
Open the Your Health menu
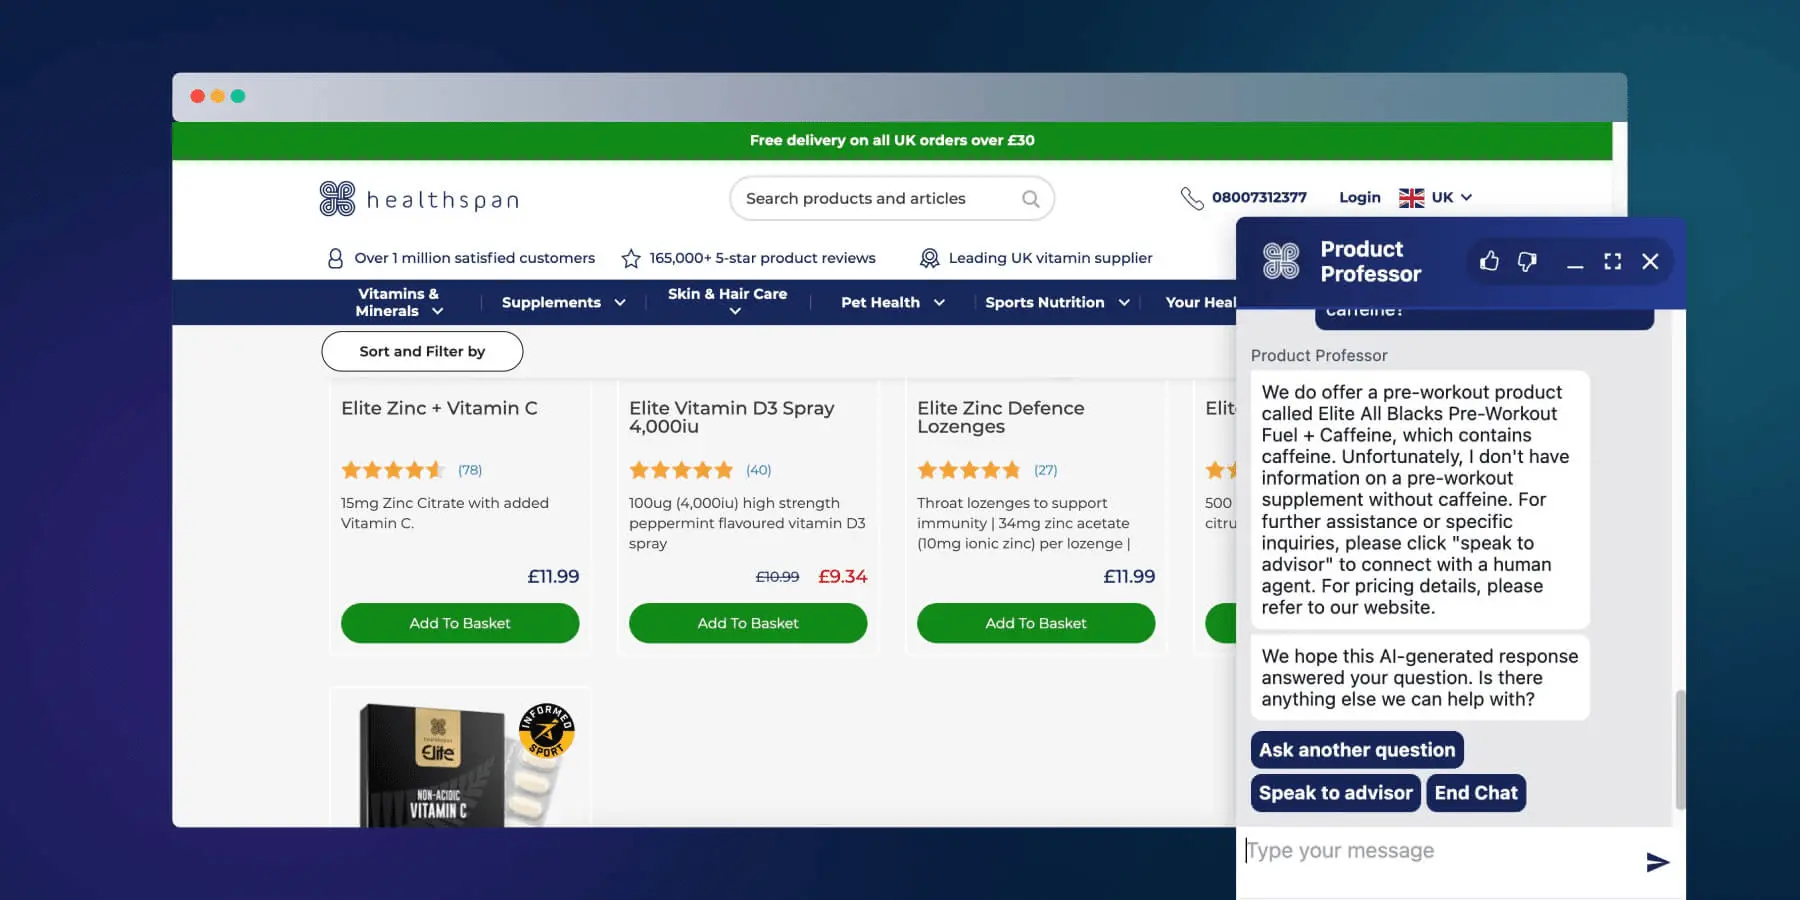1200,302
